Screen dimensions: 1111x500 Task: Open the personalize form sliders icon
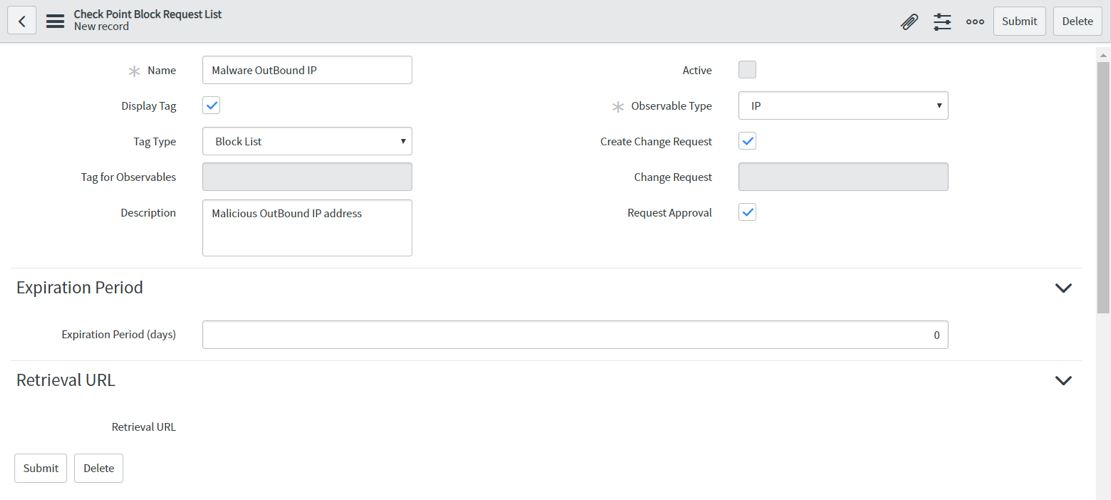(942, 22)
